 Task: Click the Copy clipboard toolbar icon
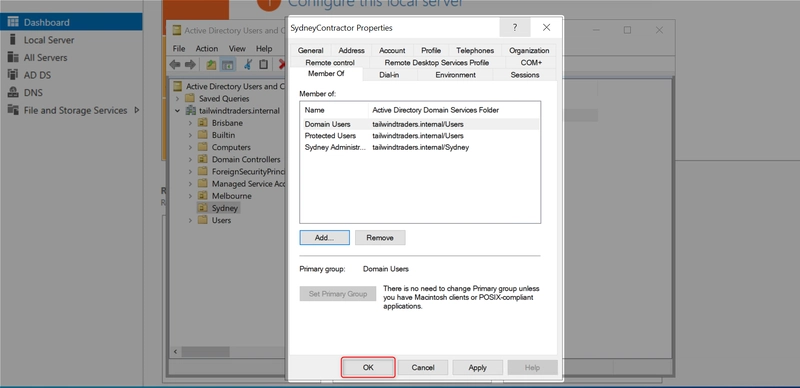point(263,64)
